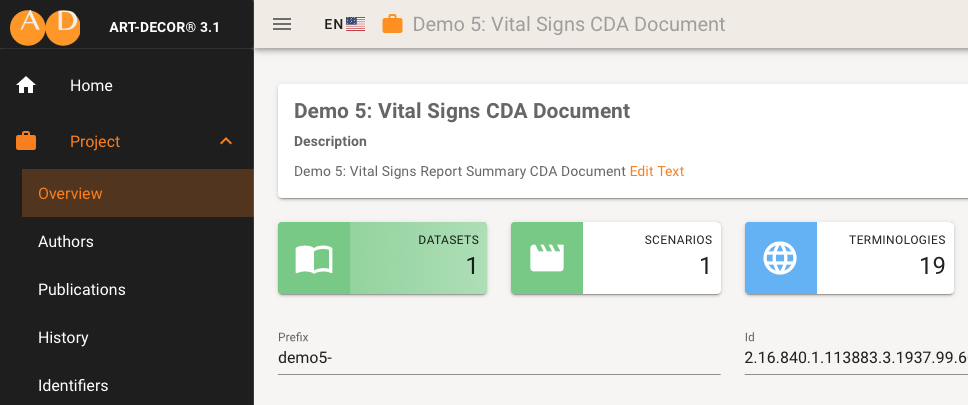Open the EN language selector
Screen dimensions: 968x405
[x=334, y=25]
